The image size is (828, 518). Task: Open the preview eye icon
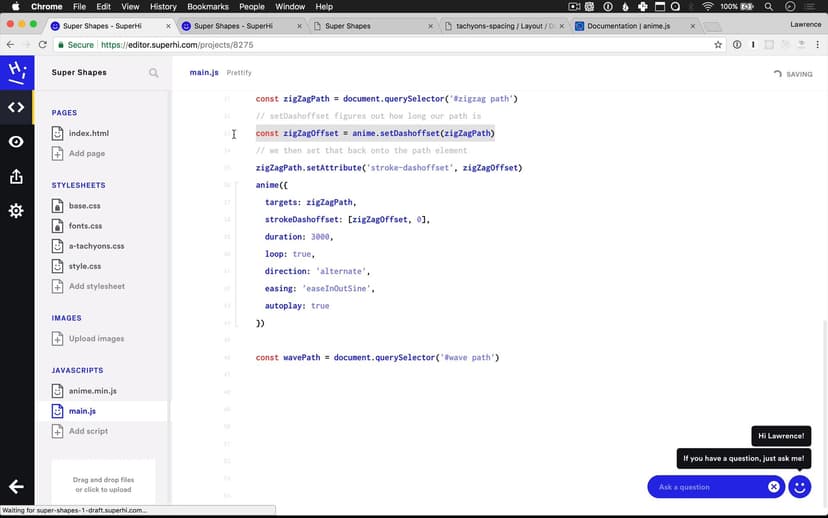pyautogui.click(x=16, y=142)
